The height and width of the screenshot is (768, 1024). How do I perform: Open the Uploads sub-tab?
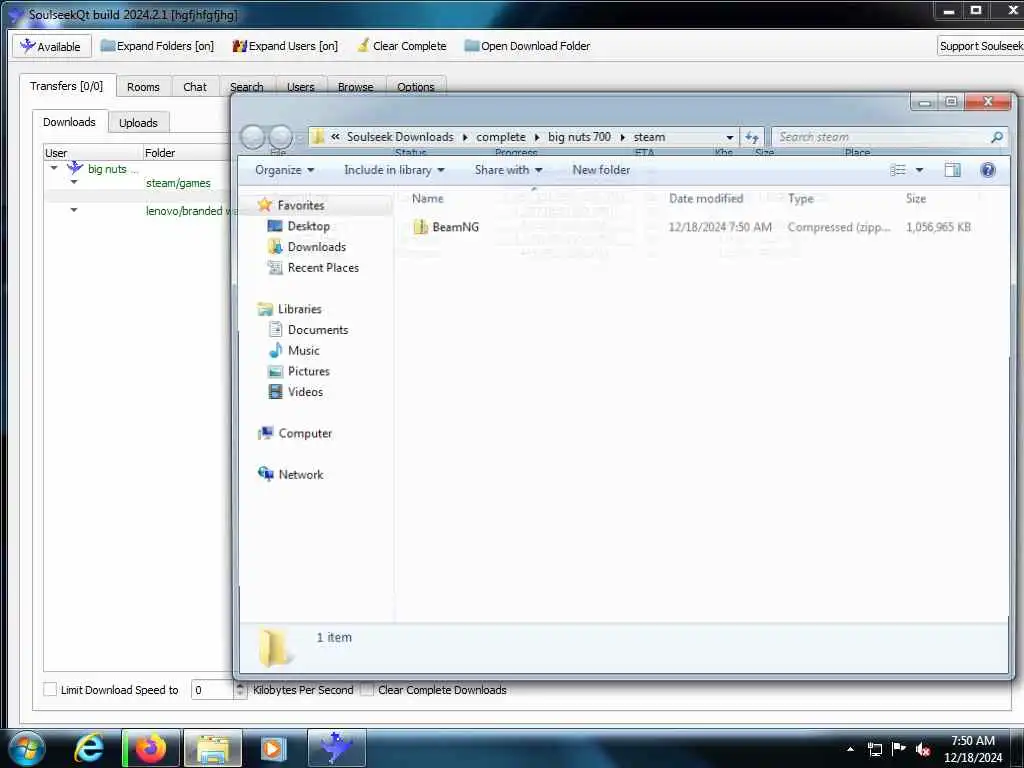(x=138, y=123)
